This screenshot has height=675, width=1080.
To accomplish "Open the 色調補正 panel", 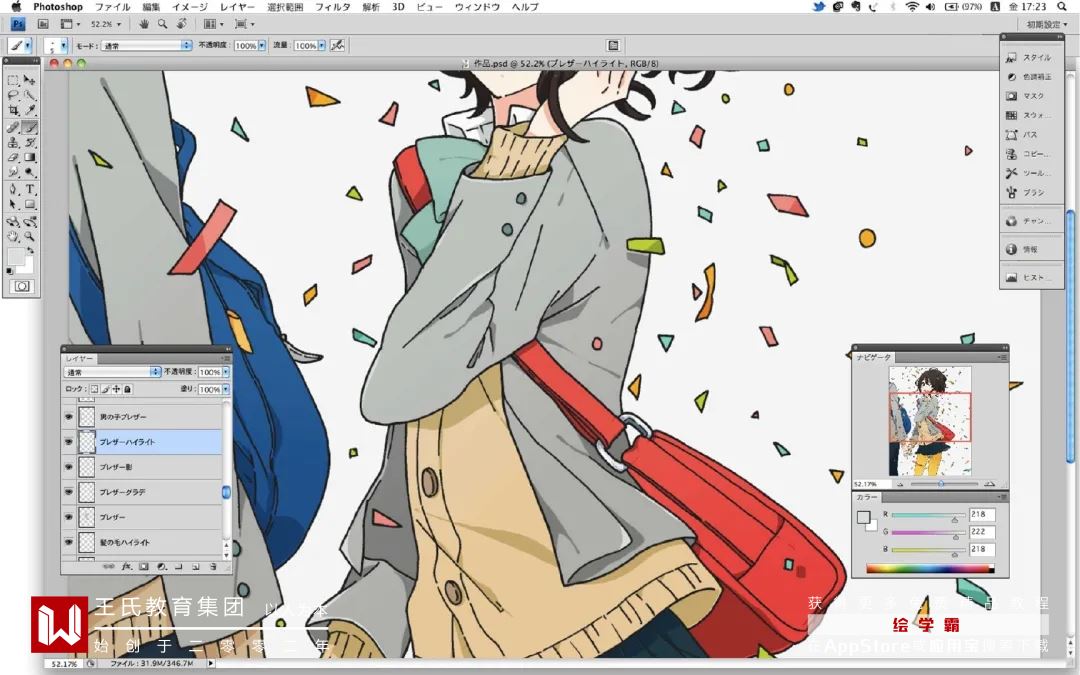I will click(x=1030, y=77).
